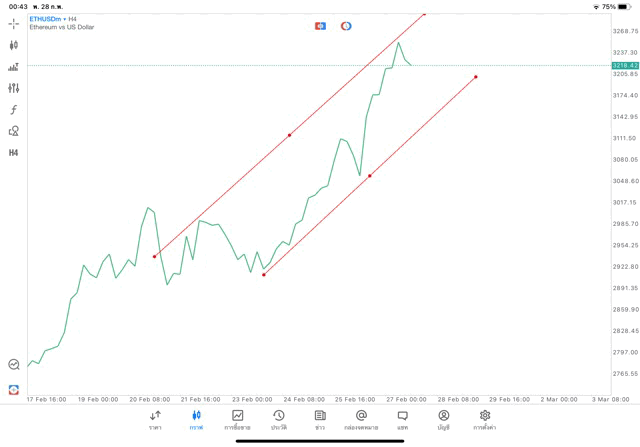The image size is (640, 447).
Task: Tap the circular red-blue icon in chart header
Action: [346, 26]
